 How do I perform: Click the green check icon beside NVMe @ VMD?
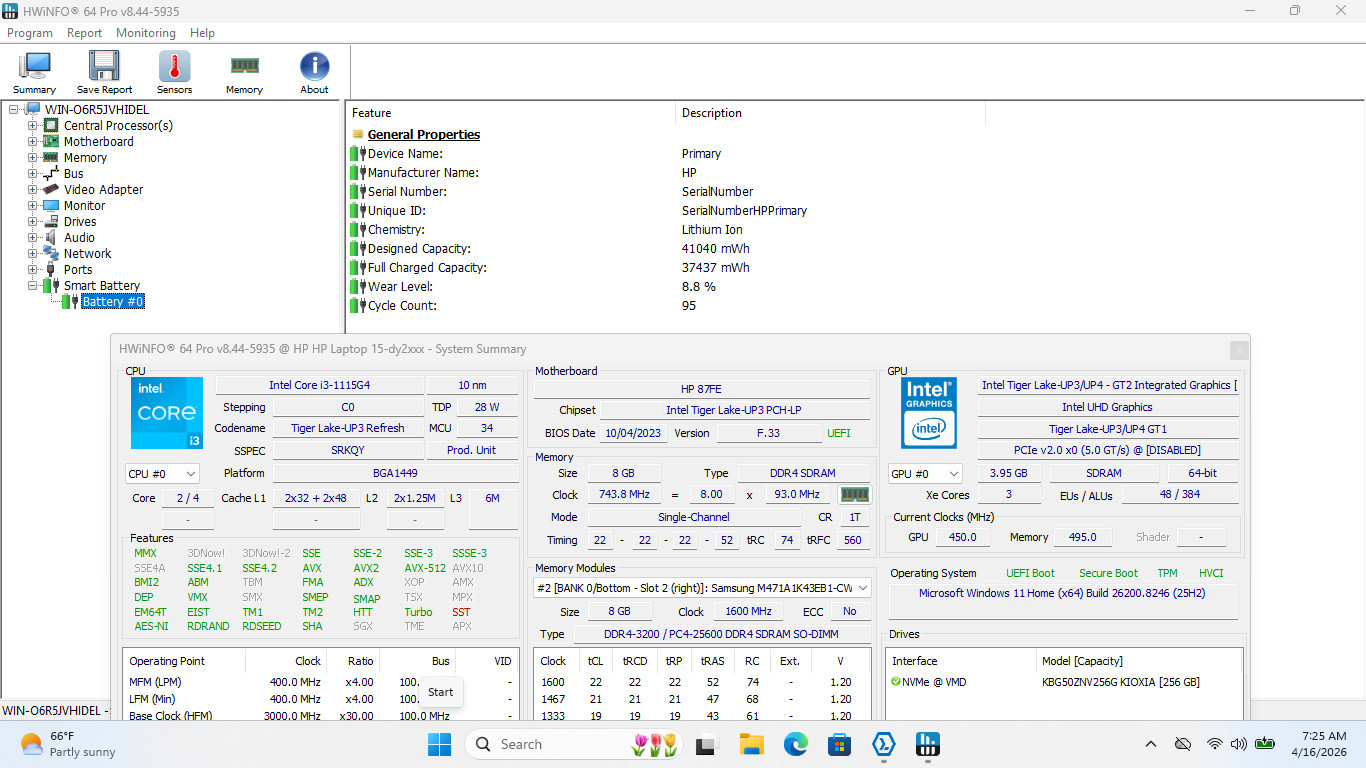(x=896, y=682)
